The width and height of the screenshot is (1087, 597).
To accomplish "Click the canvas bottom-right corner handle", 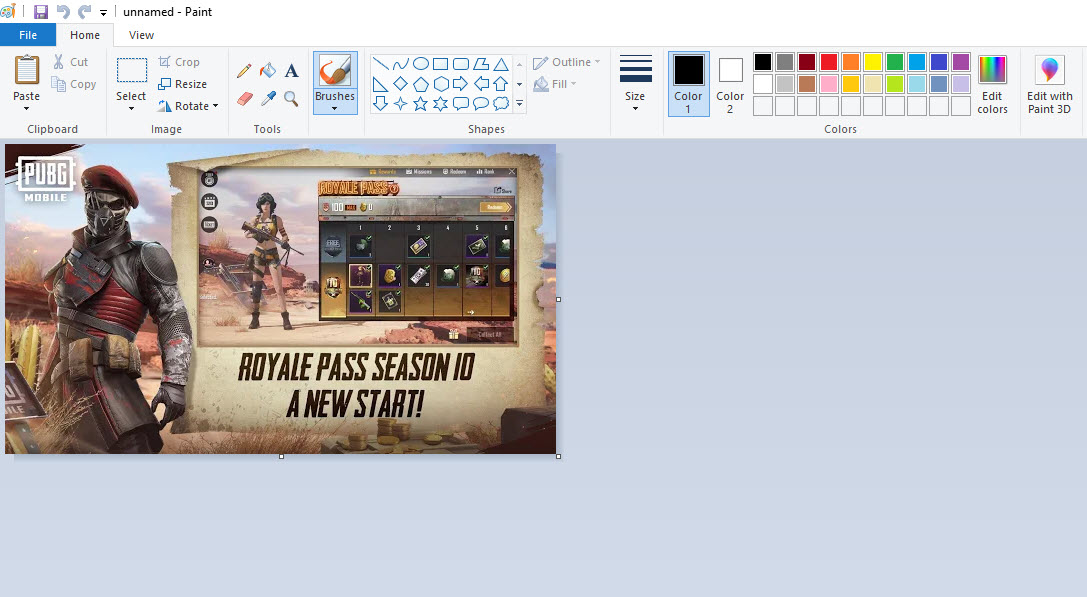I will (x=559, y=456).
